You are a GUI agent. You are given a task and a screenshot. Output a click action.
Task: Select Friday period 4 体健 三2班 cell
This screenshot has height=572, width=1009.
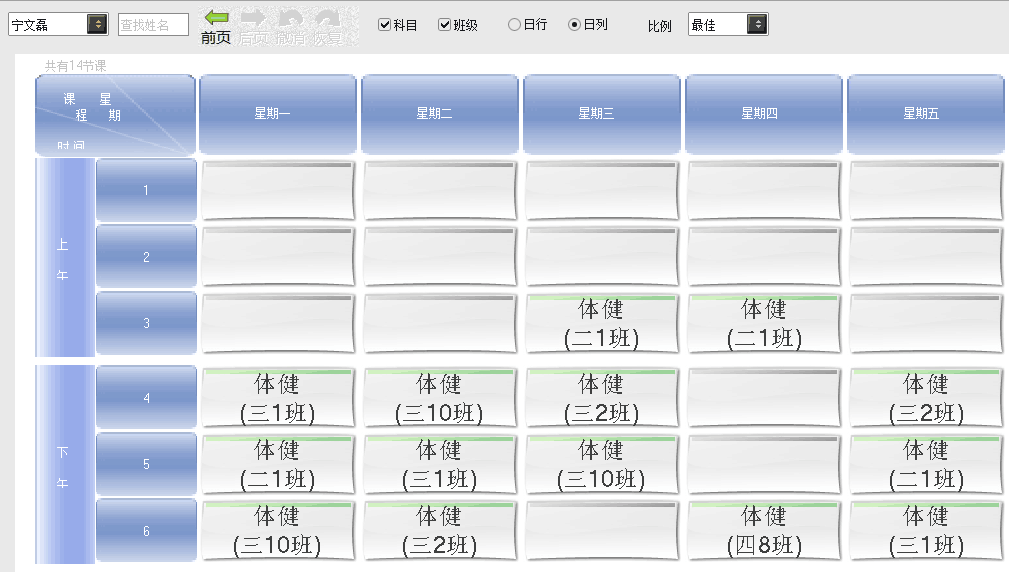tap(926, 398)
